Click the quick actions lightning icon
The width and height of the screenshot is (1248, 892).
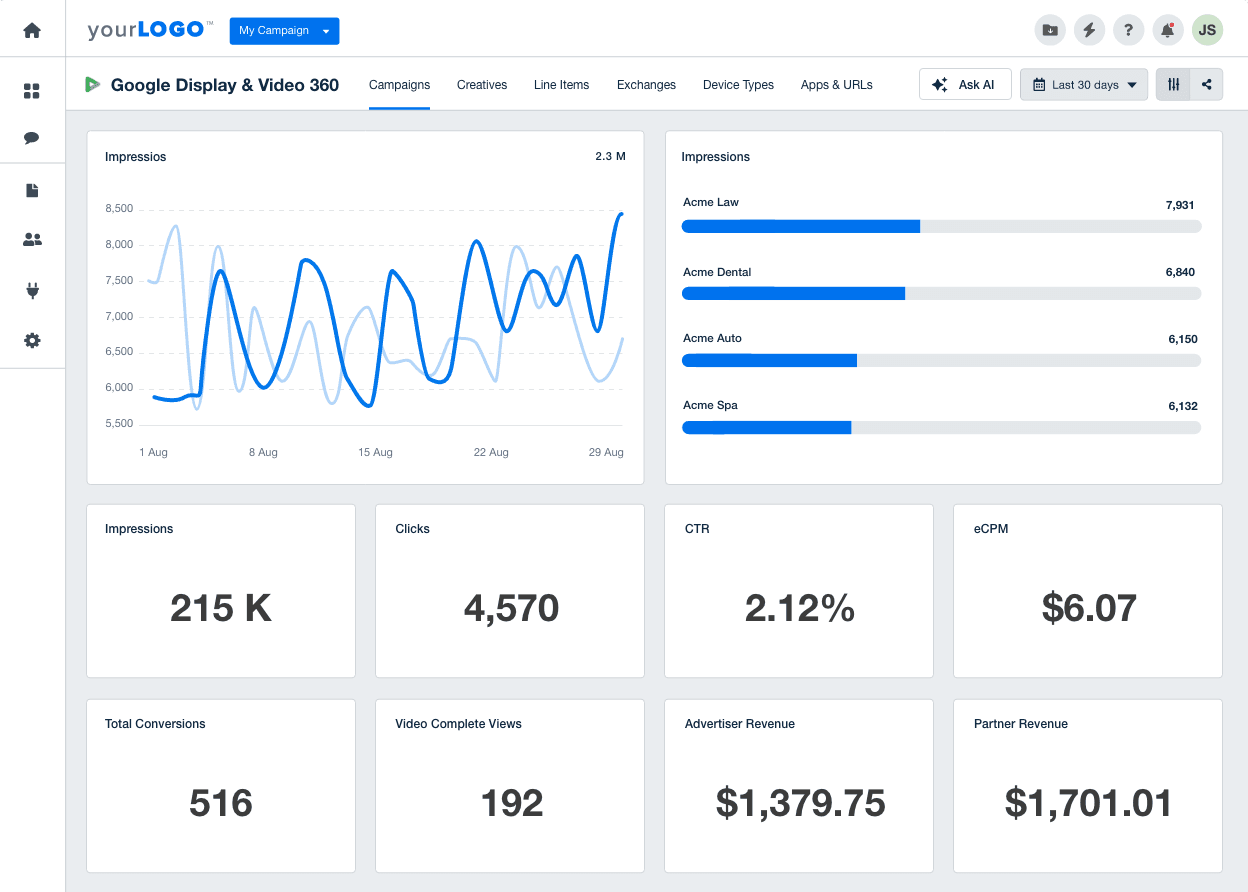click(1089, 30)
